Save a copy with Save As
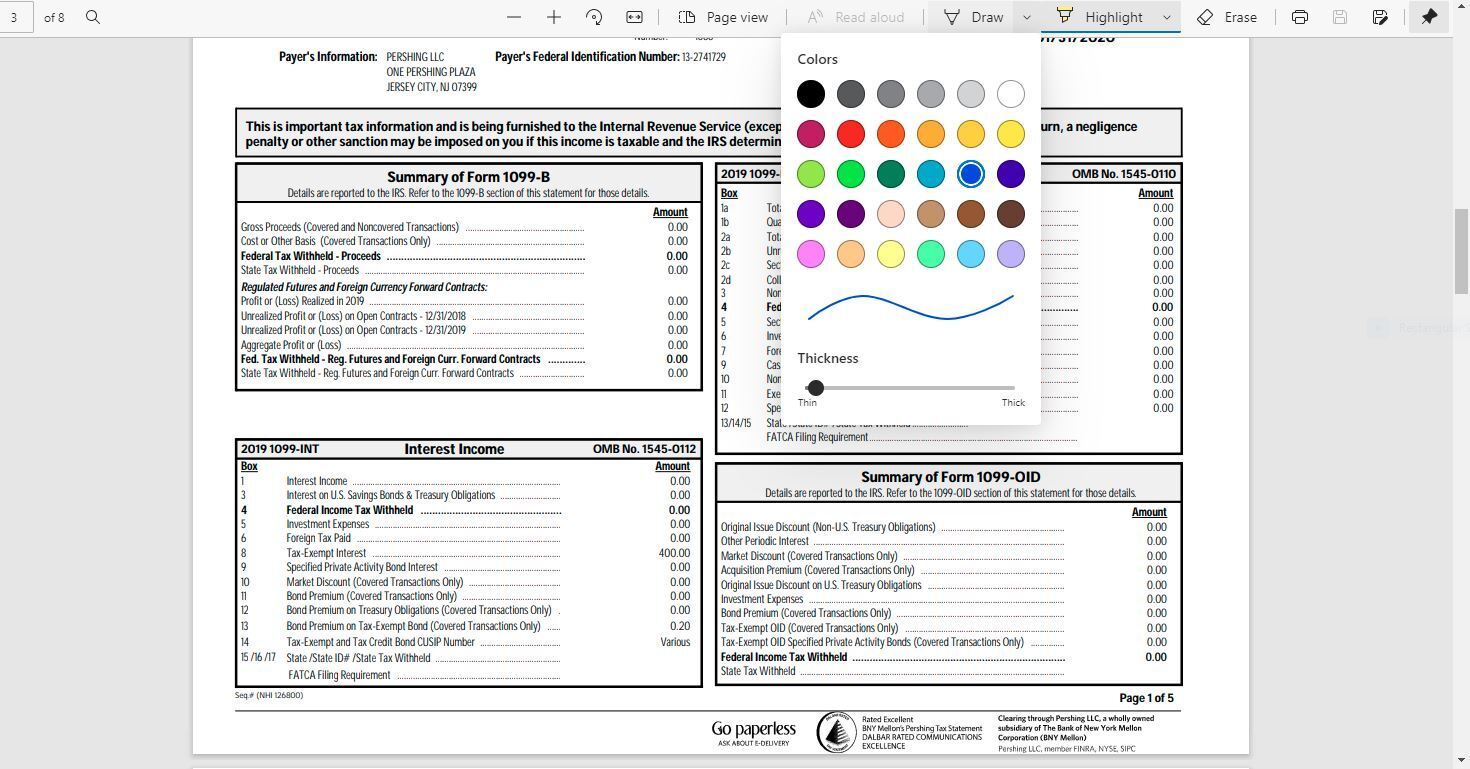The height and width of the screenshot is (769, 1470). pyautogui.click(x=1379, y=17)
